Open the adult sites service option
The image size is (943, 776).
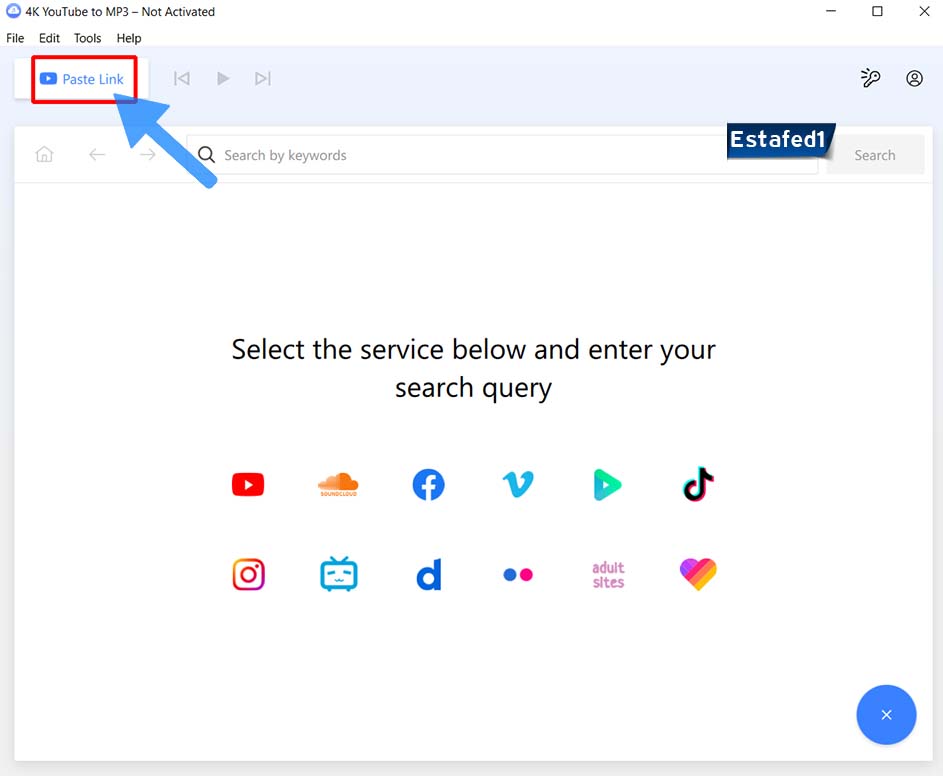point(607,573)
